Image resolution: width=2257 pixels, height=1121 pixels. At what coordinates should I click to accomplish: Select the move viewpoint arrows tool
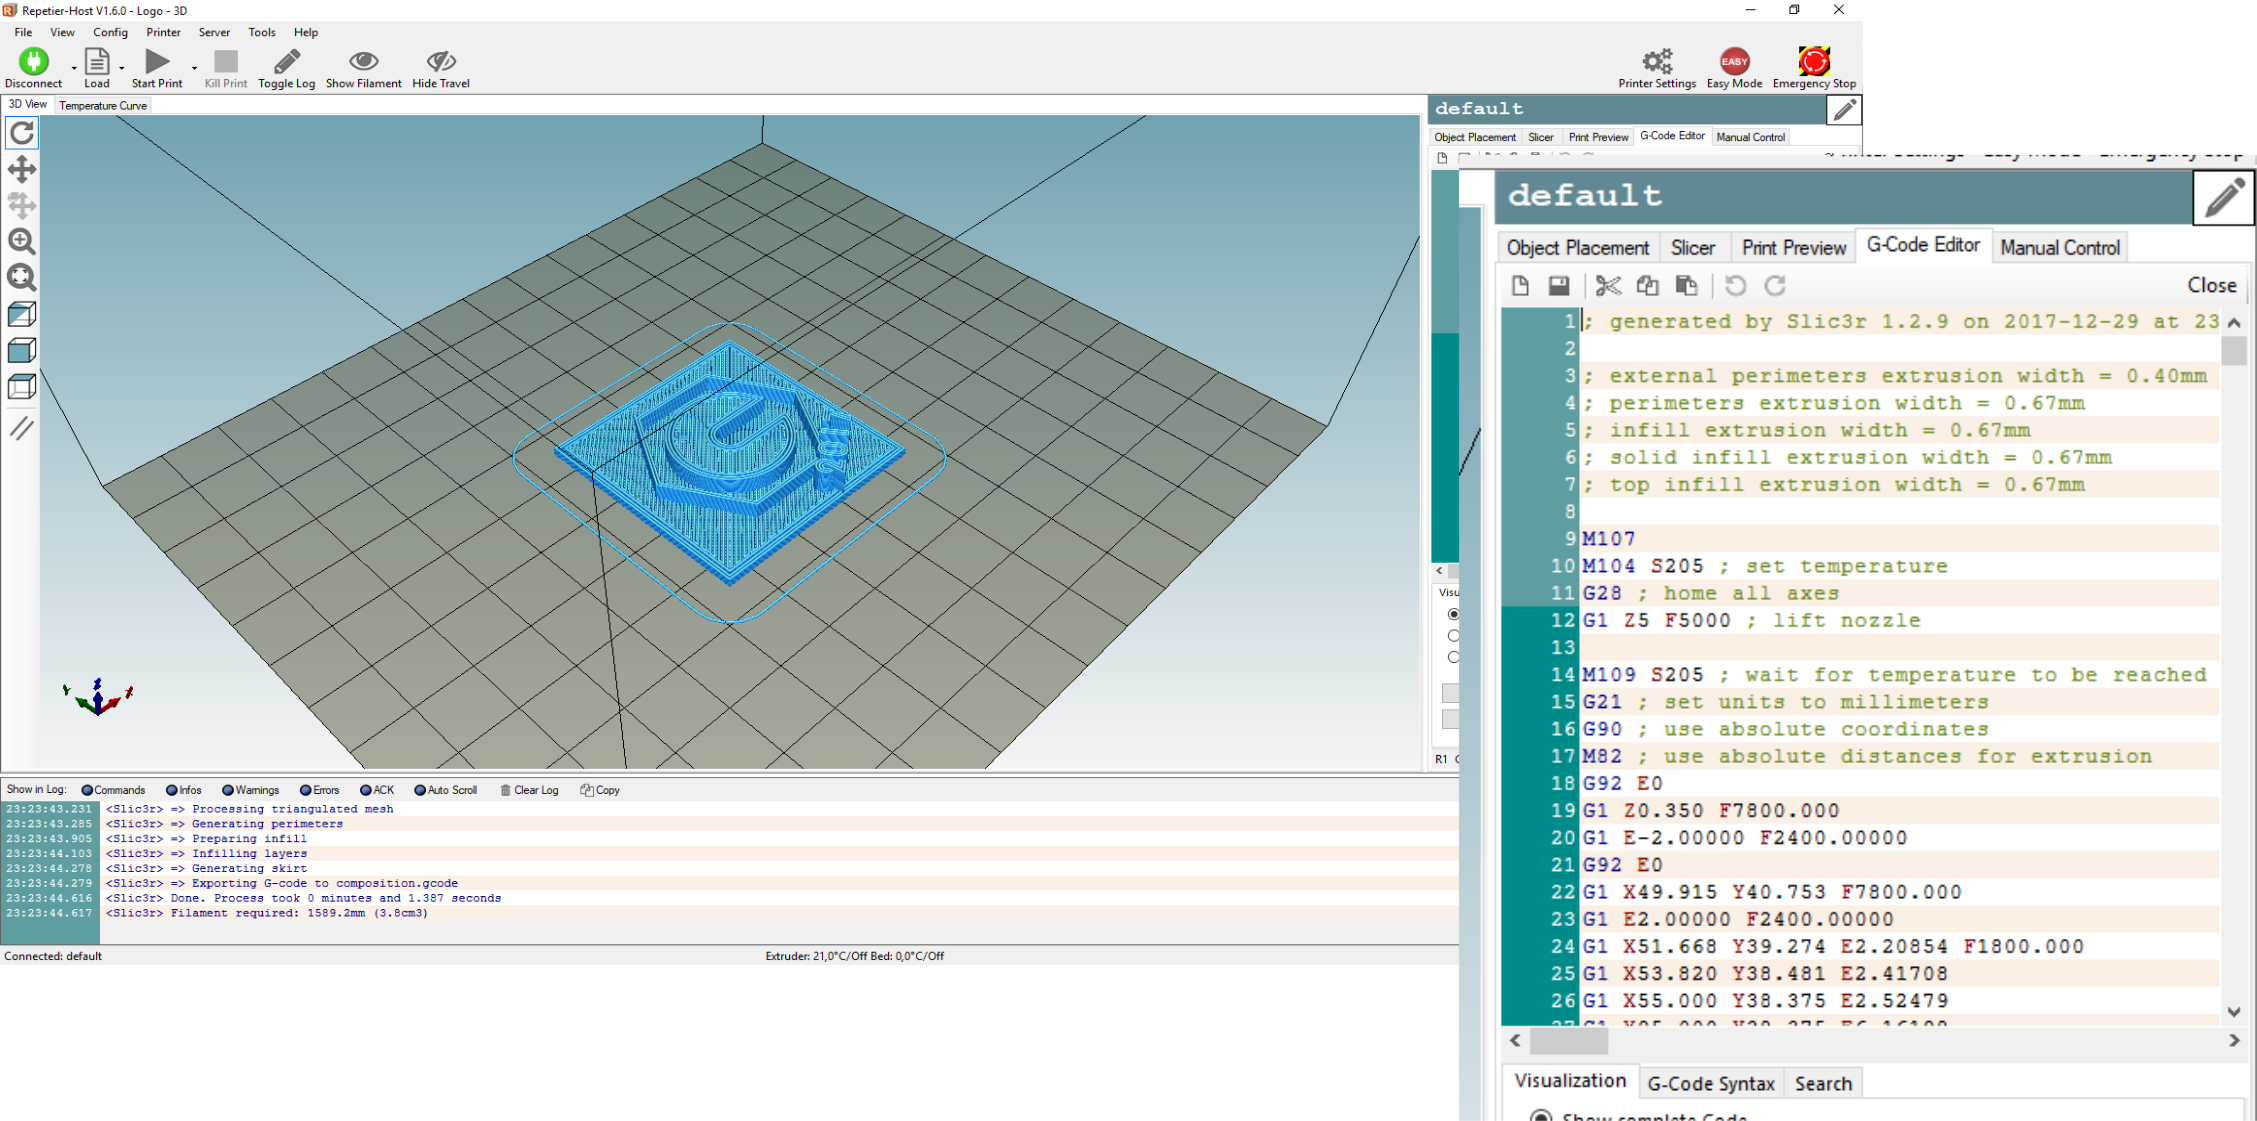pos(22,169)
